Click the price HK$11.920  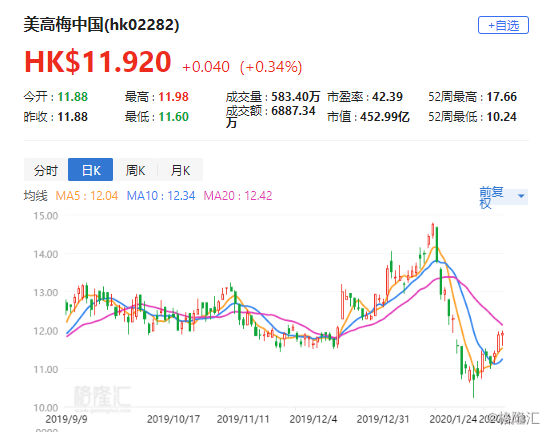pos(98,62)
